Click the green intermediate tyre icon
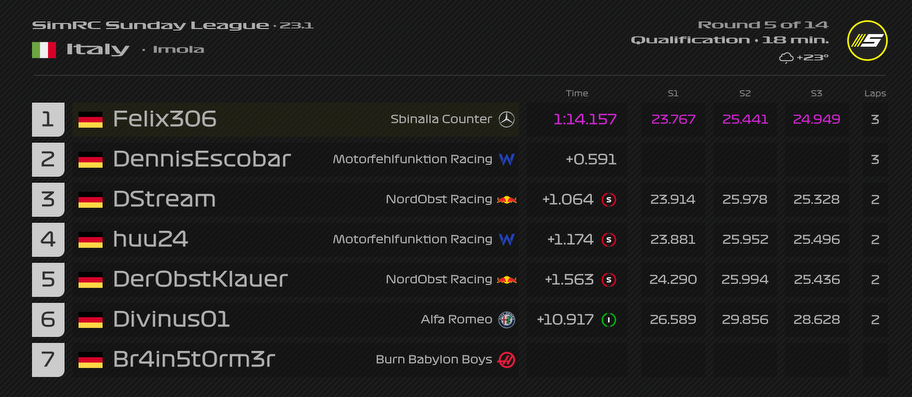The height and width of the screenshot is (397, 912). [x=608, y=320]
